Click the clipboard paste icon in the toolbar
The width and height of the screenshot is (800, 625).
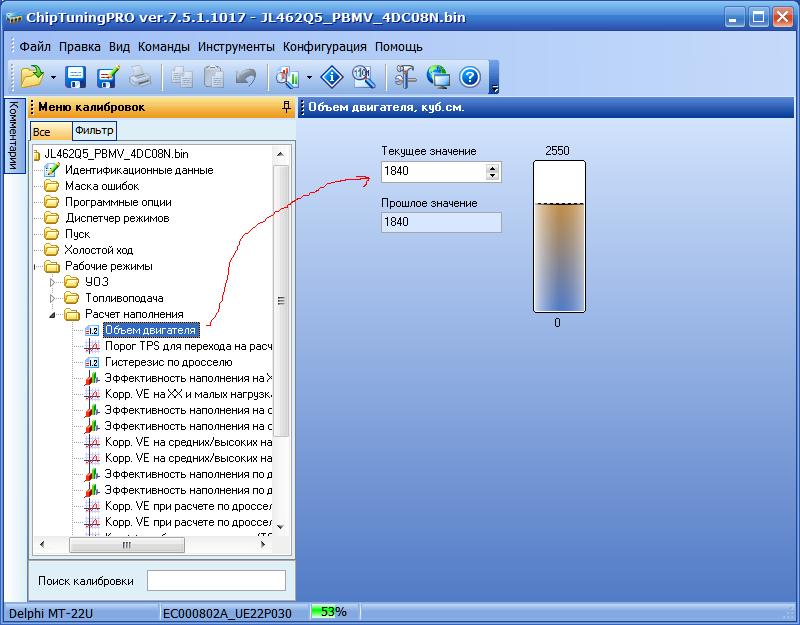click(x=213, y=77)
